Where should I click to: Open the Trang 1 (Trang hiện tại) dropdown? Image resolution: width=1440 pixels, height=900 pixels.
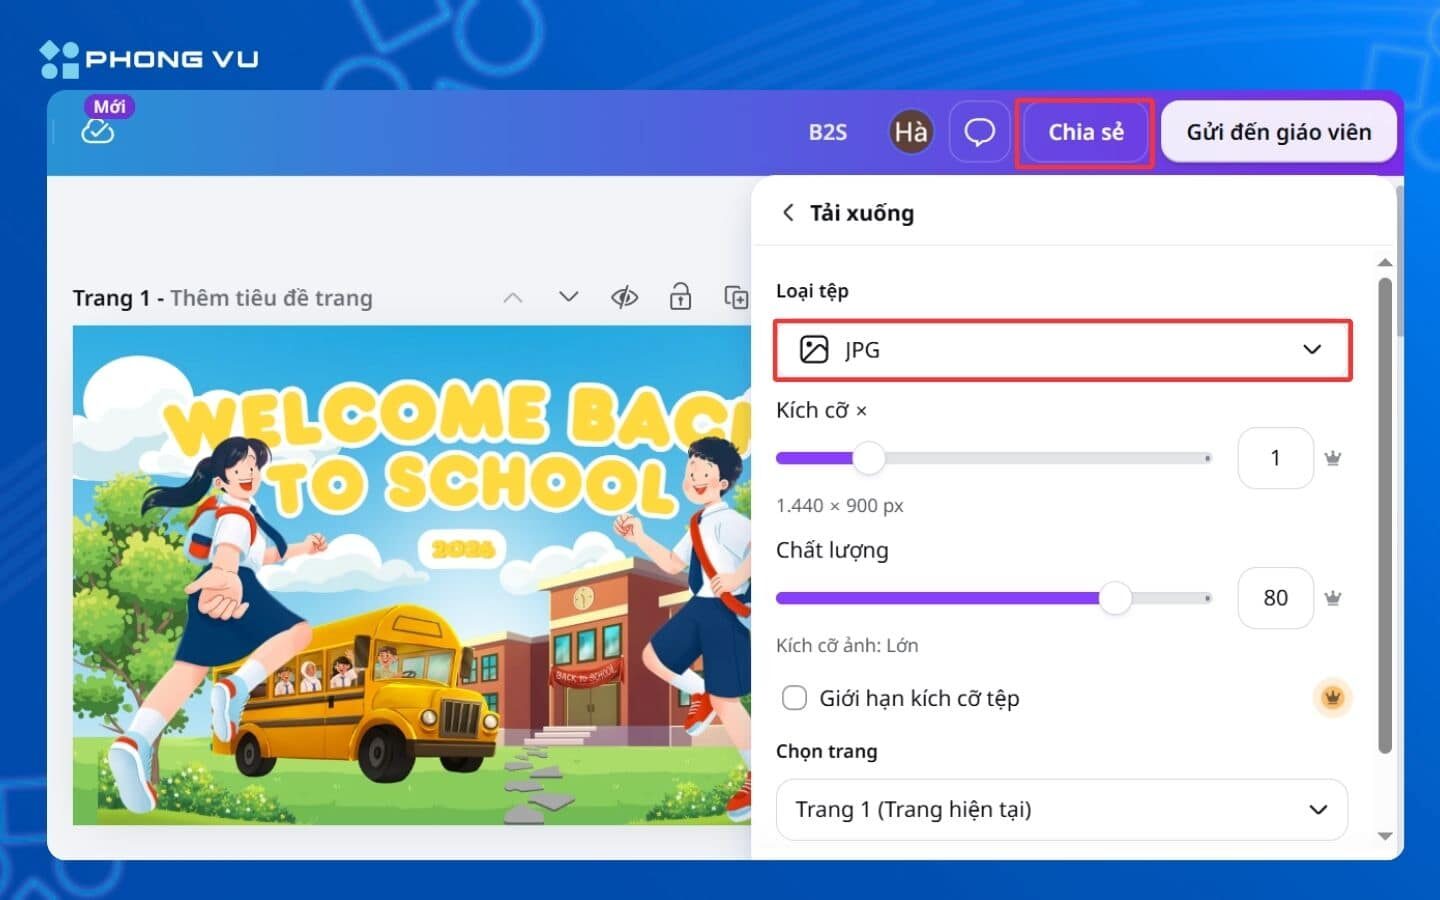click(1062, 809)
